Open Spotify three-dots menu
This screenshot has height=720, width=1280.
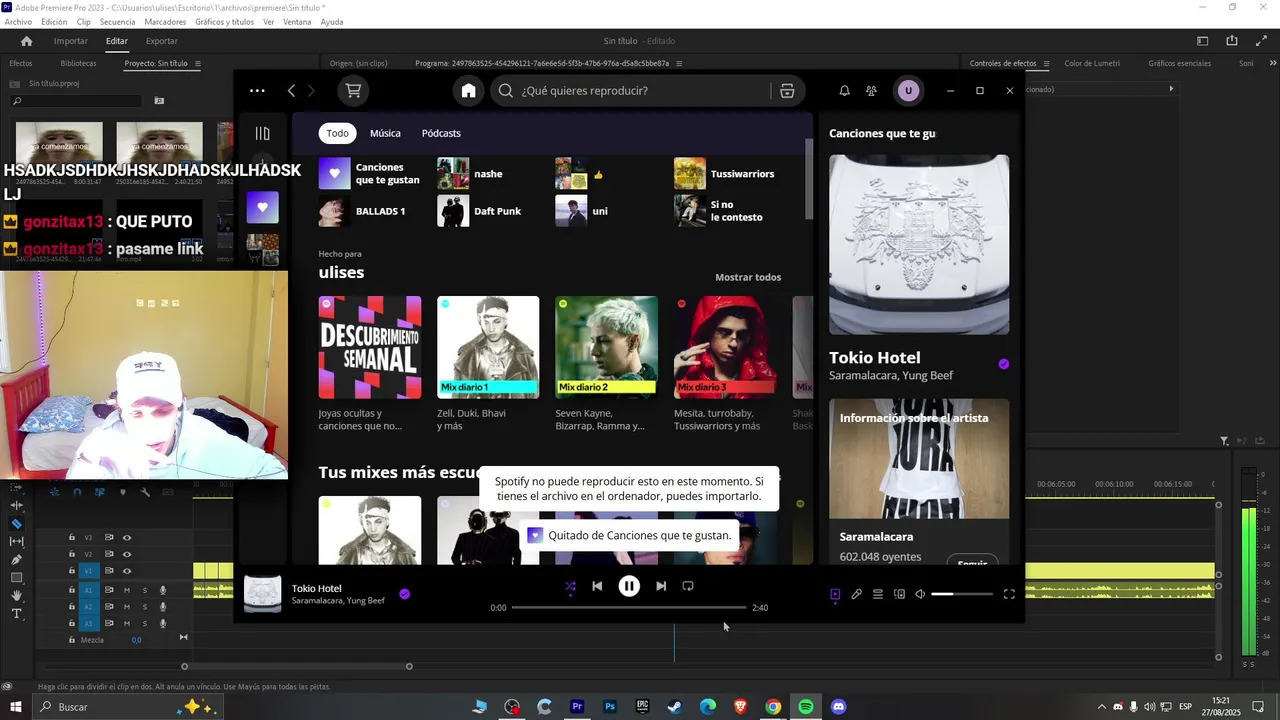pyautogui.click(x=257, y=90)
